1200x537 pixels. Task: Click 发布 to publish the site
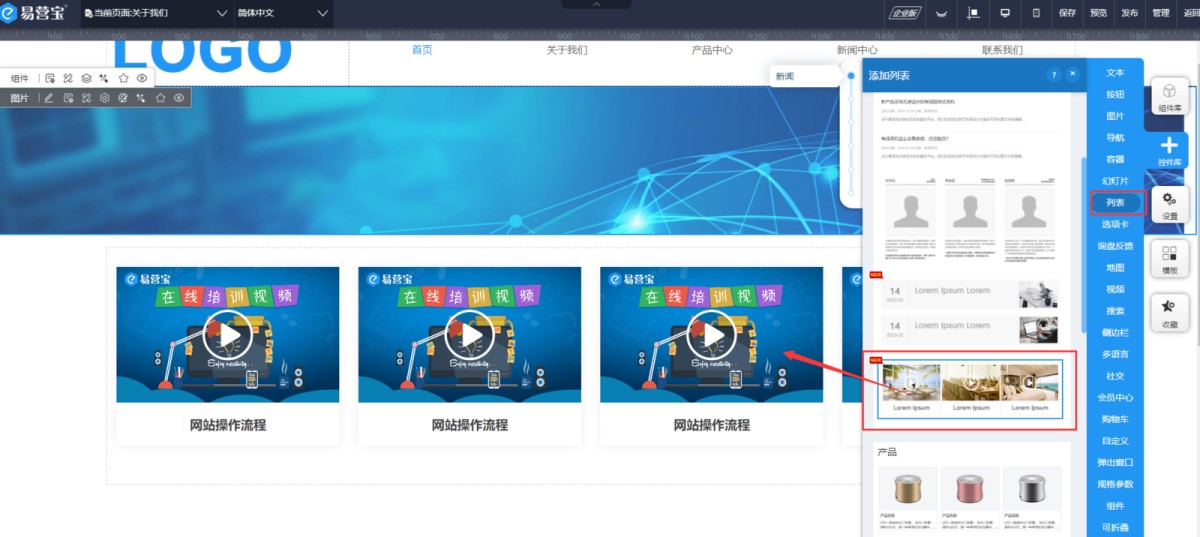pyautogui.click(x=1129, y=13)
